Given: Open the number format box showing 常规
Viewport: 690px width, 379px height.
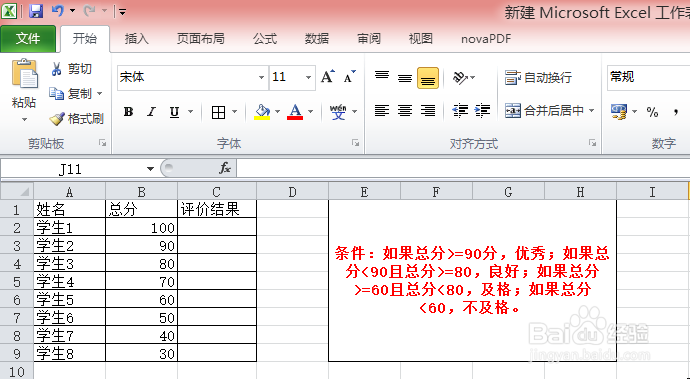Looking at the screenshot, I should pos(648,77).
